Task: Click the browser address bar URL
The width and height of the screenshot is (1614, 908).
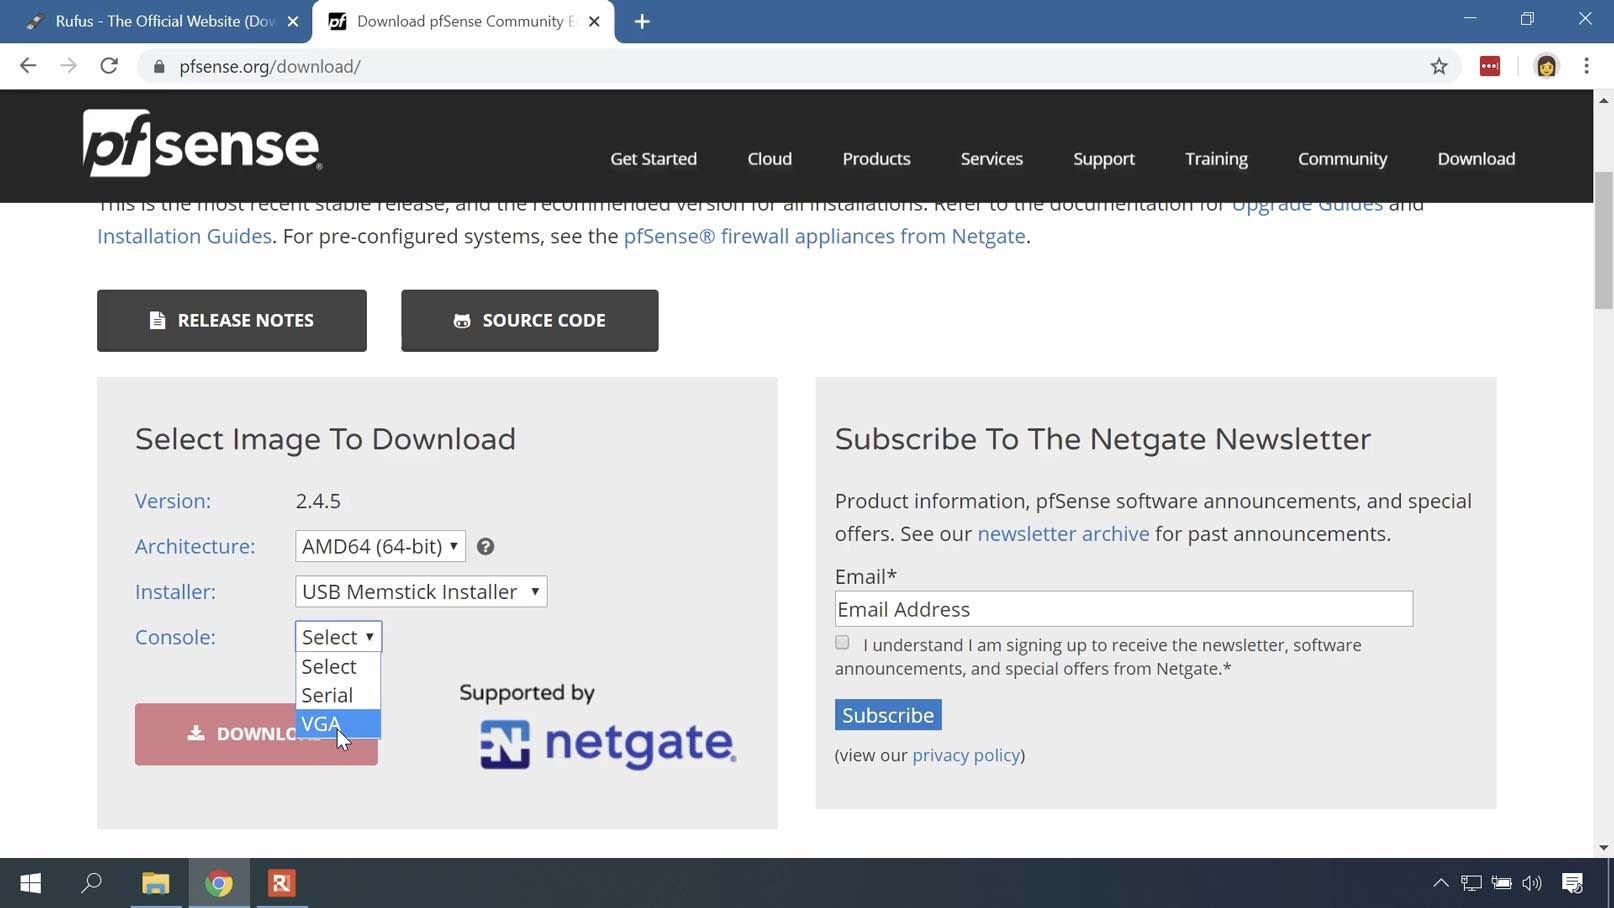Action: click(x=270, y=66)
